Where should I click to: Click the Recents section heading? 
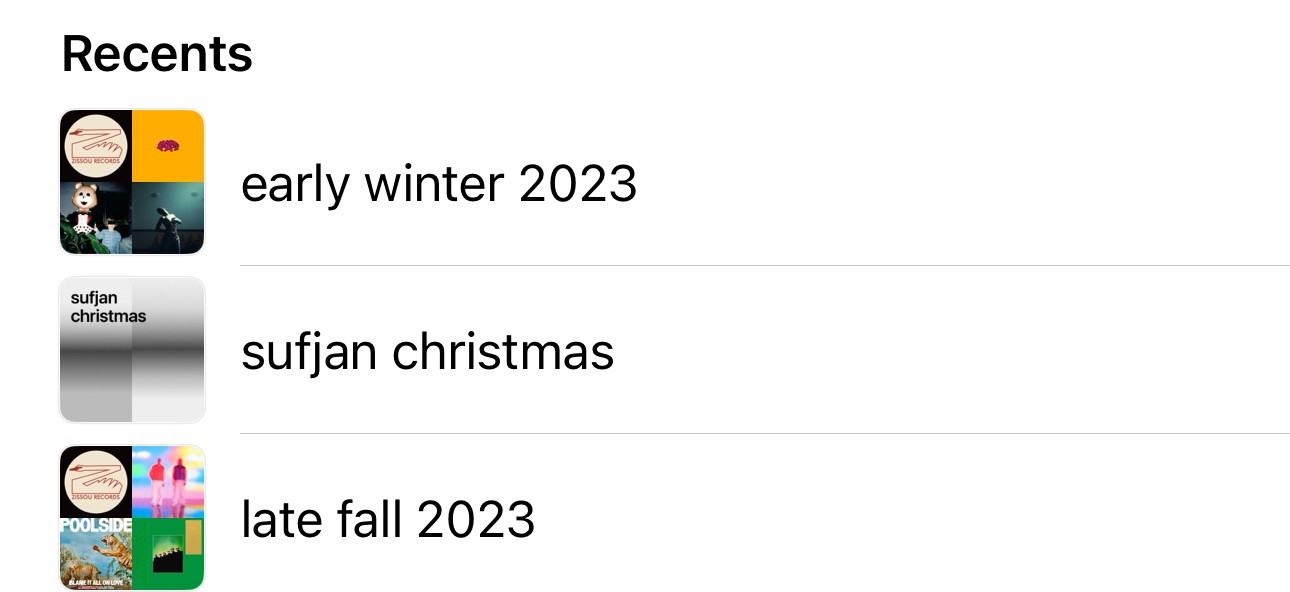coord(157,53)
